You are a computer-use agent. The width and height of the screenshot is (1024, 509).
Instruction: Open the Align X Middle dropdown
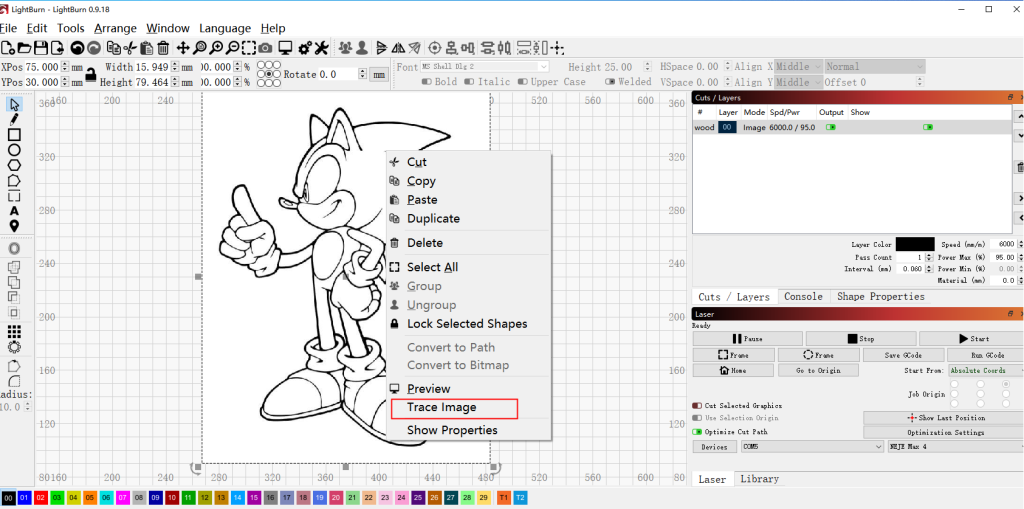tap(797, 67)
